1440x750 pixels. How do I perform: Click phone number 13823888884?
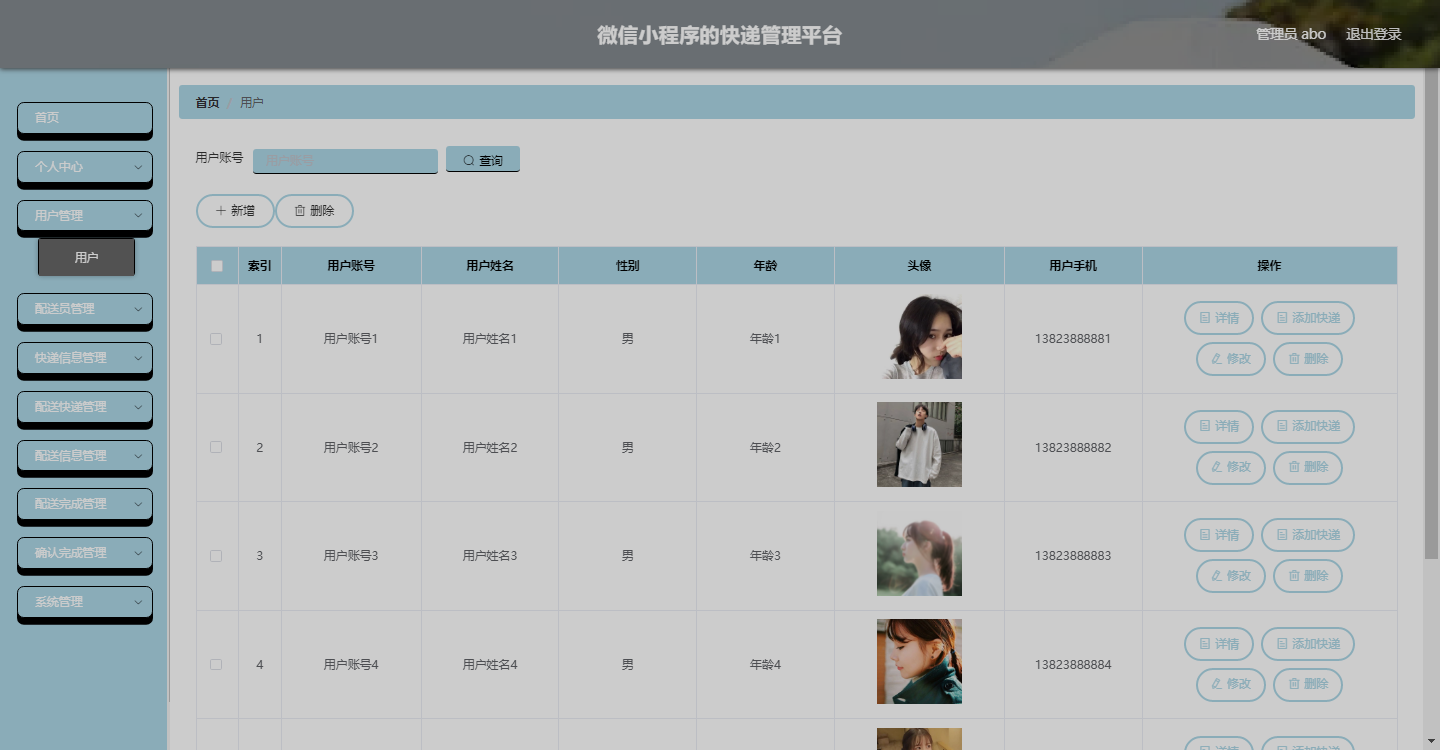pyautogui.click(x=1073, y=664)
